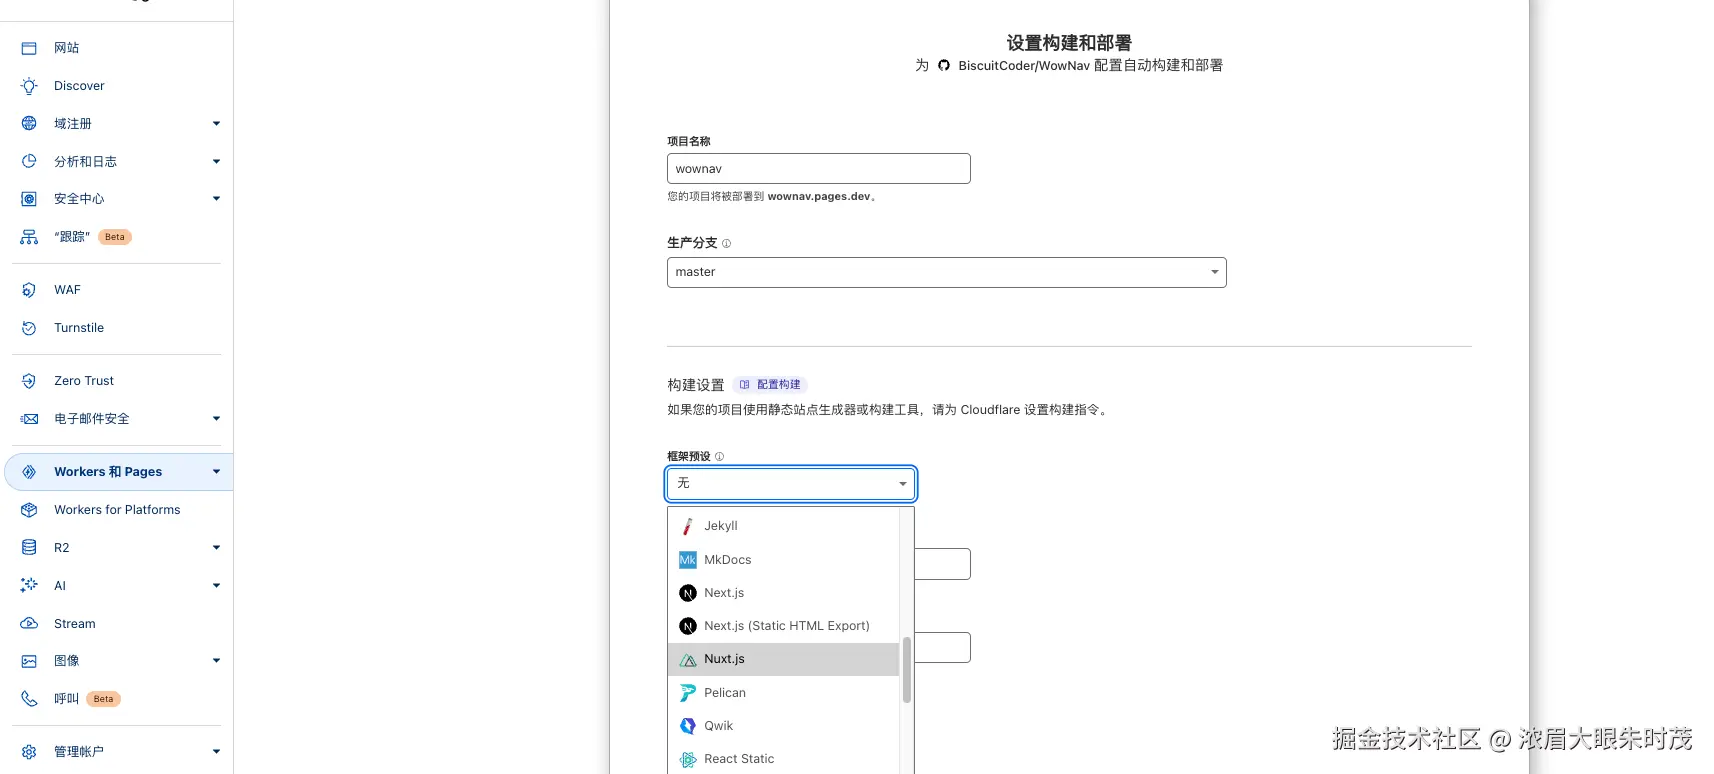Expand the AI sidebar arrow
This screenshot has width=1714, height=774.
coord(216,586)
